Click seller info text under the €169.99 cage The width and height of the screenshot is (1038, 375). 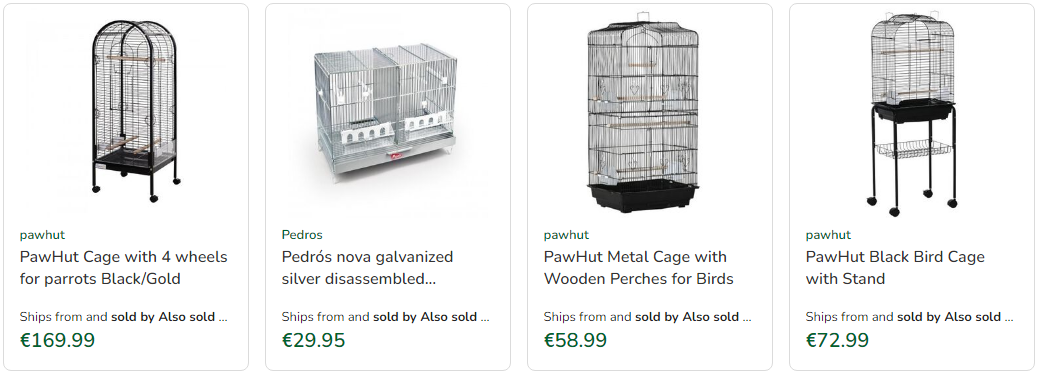pyautogui.click(x=124, y=317)
